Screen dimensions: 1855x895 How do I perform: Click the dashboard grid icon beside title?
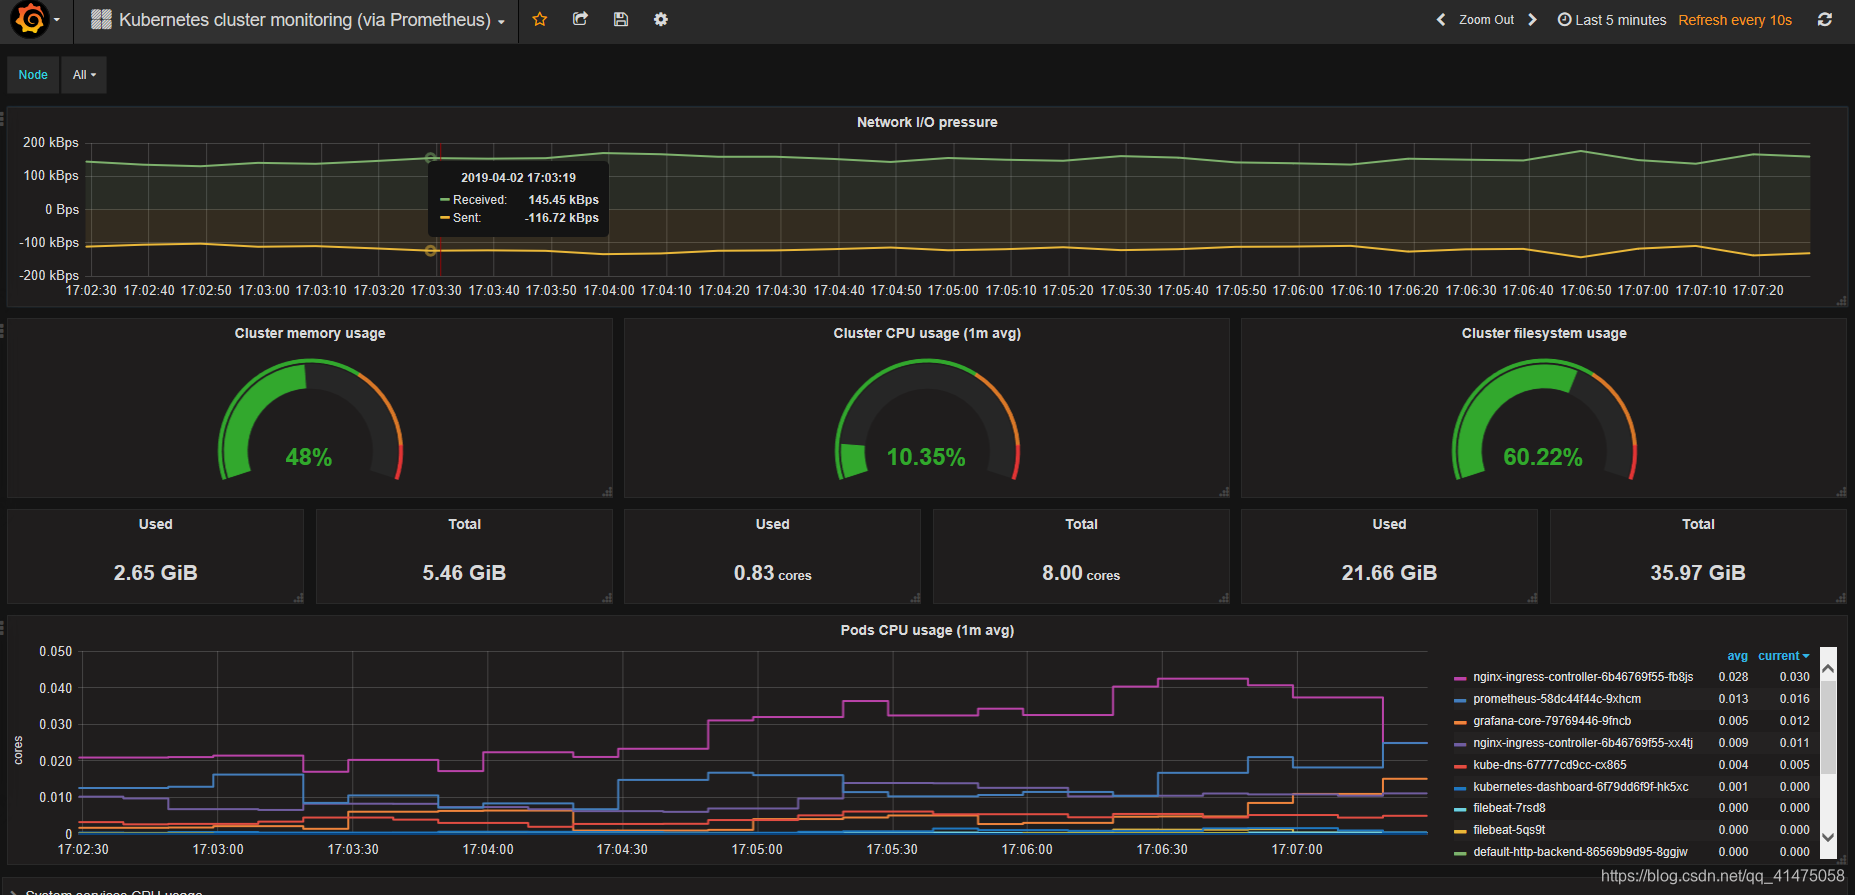[x=101, y=20]
